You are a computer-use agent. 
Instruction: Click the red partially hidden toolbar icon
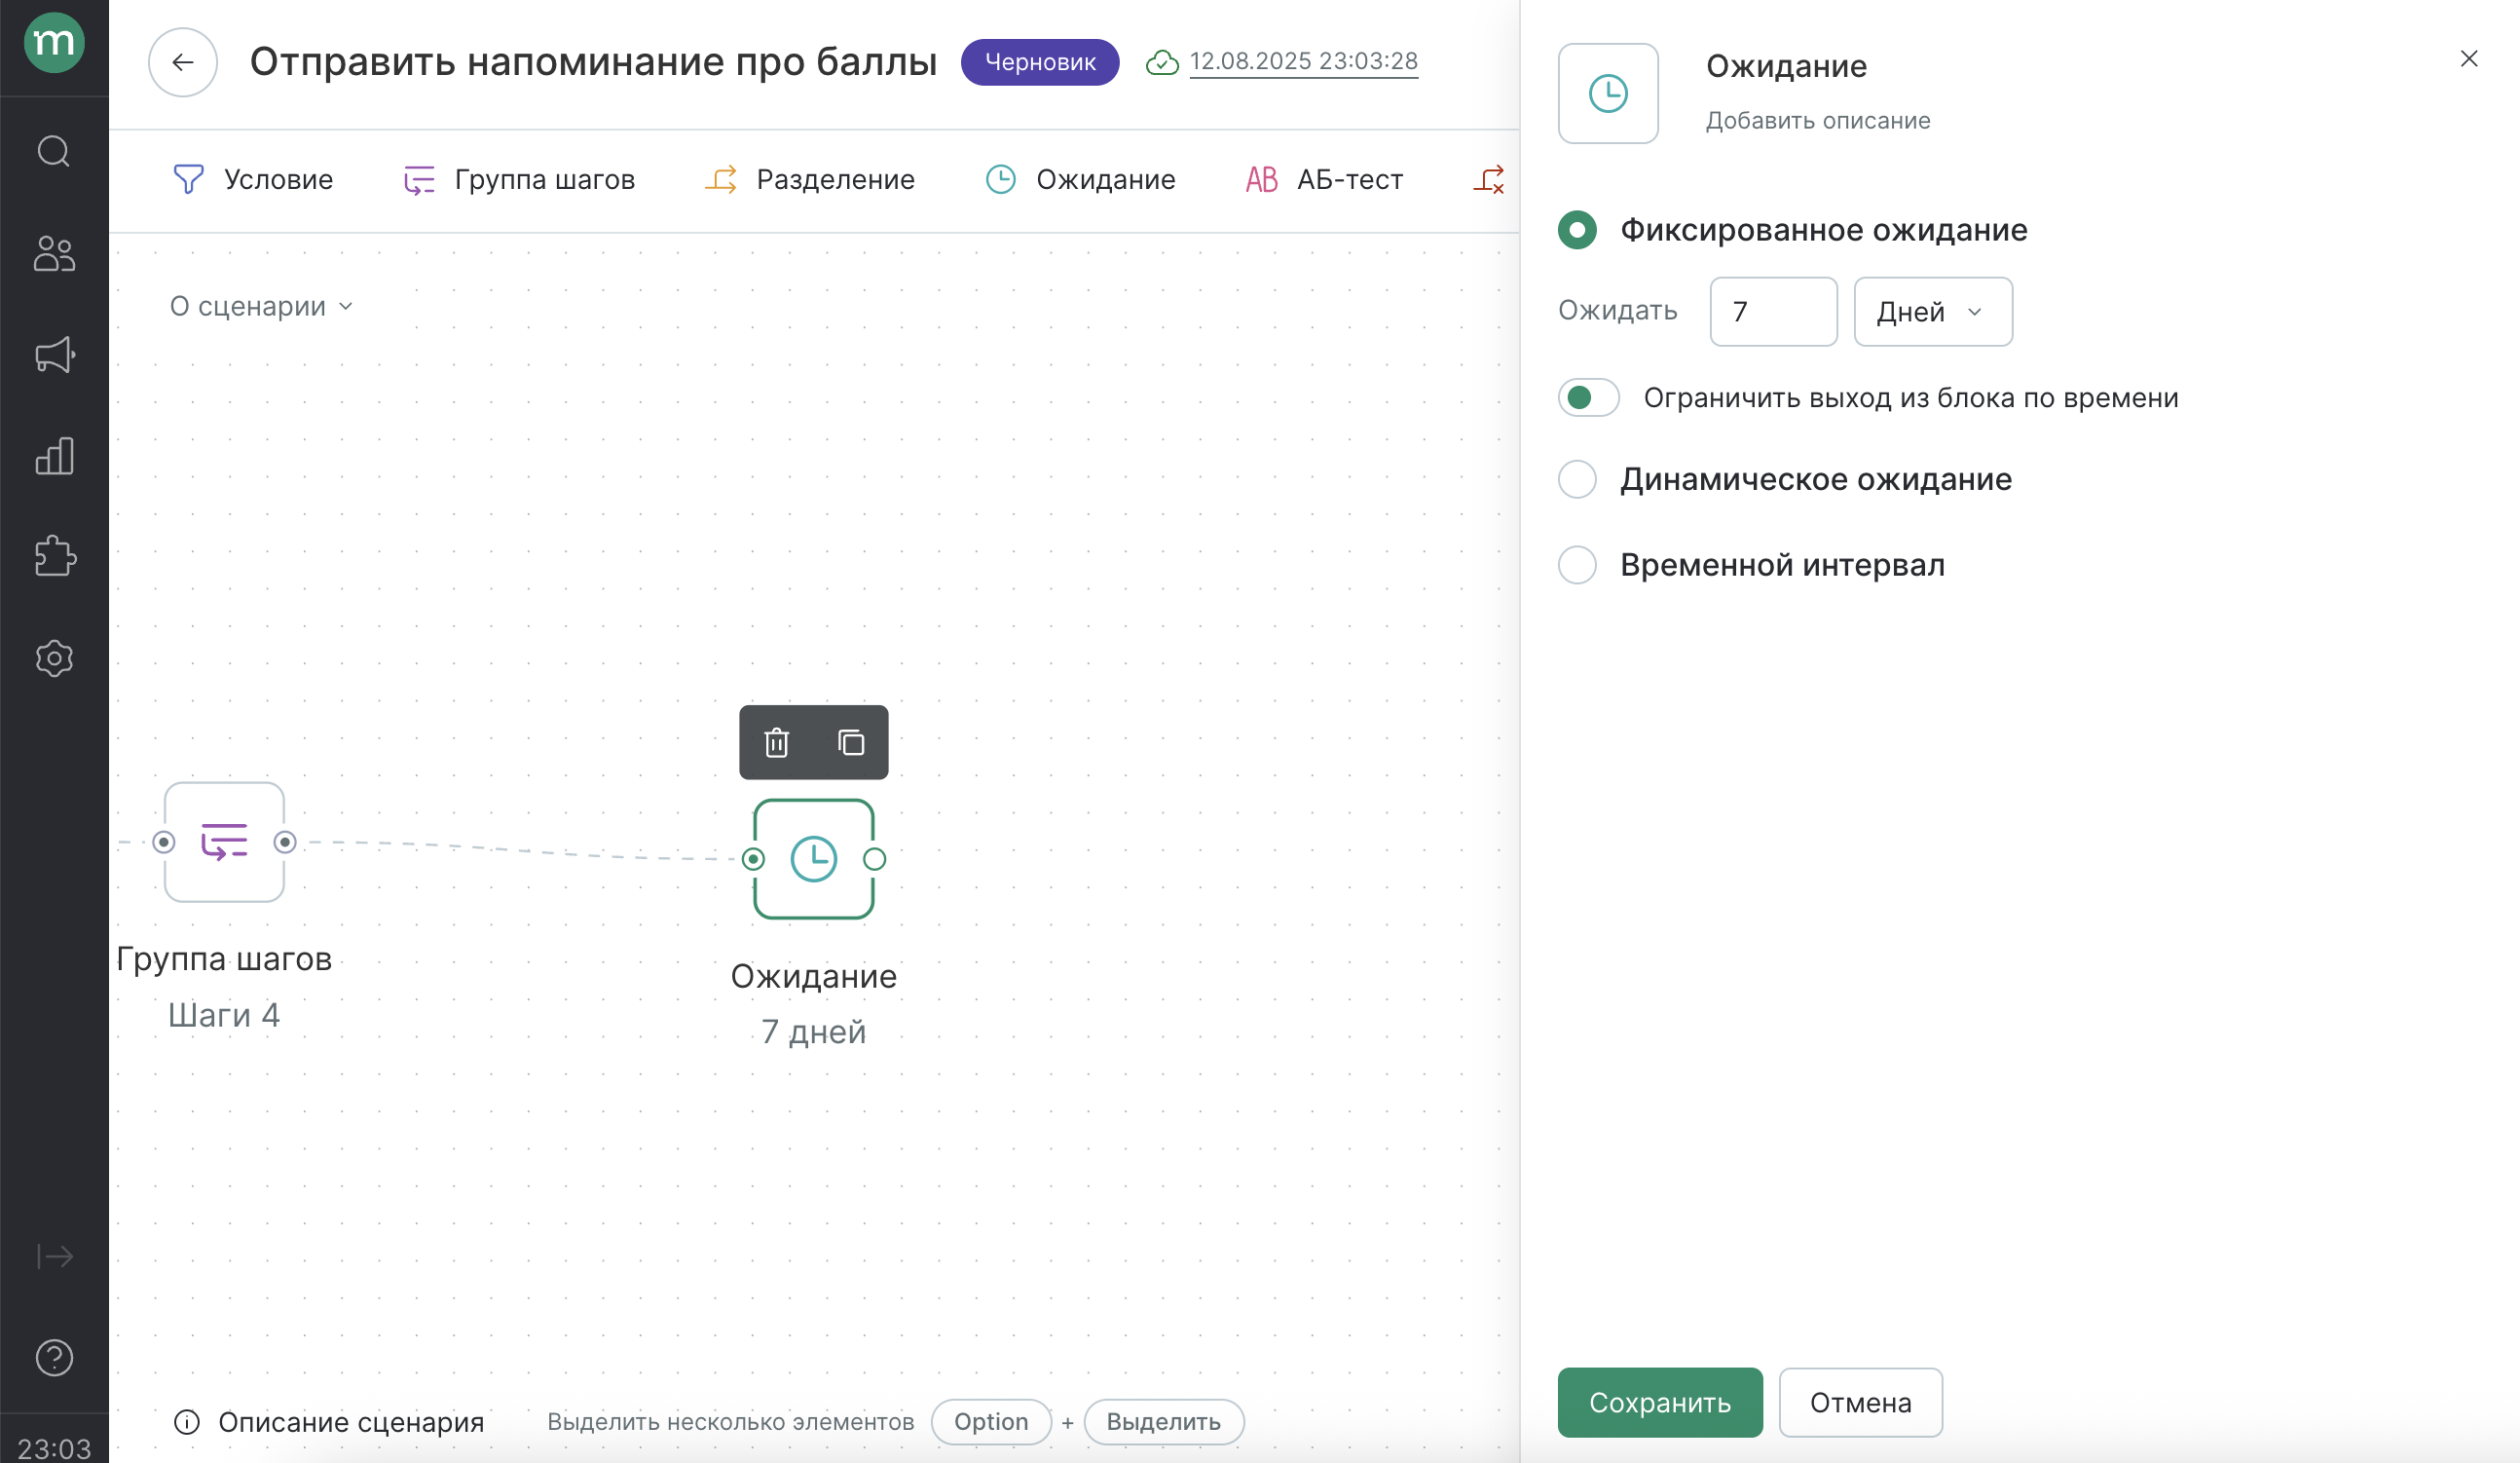tap(1490, 180)
